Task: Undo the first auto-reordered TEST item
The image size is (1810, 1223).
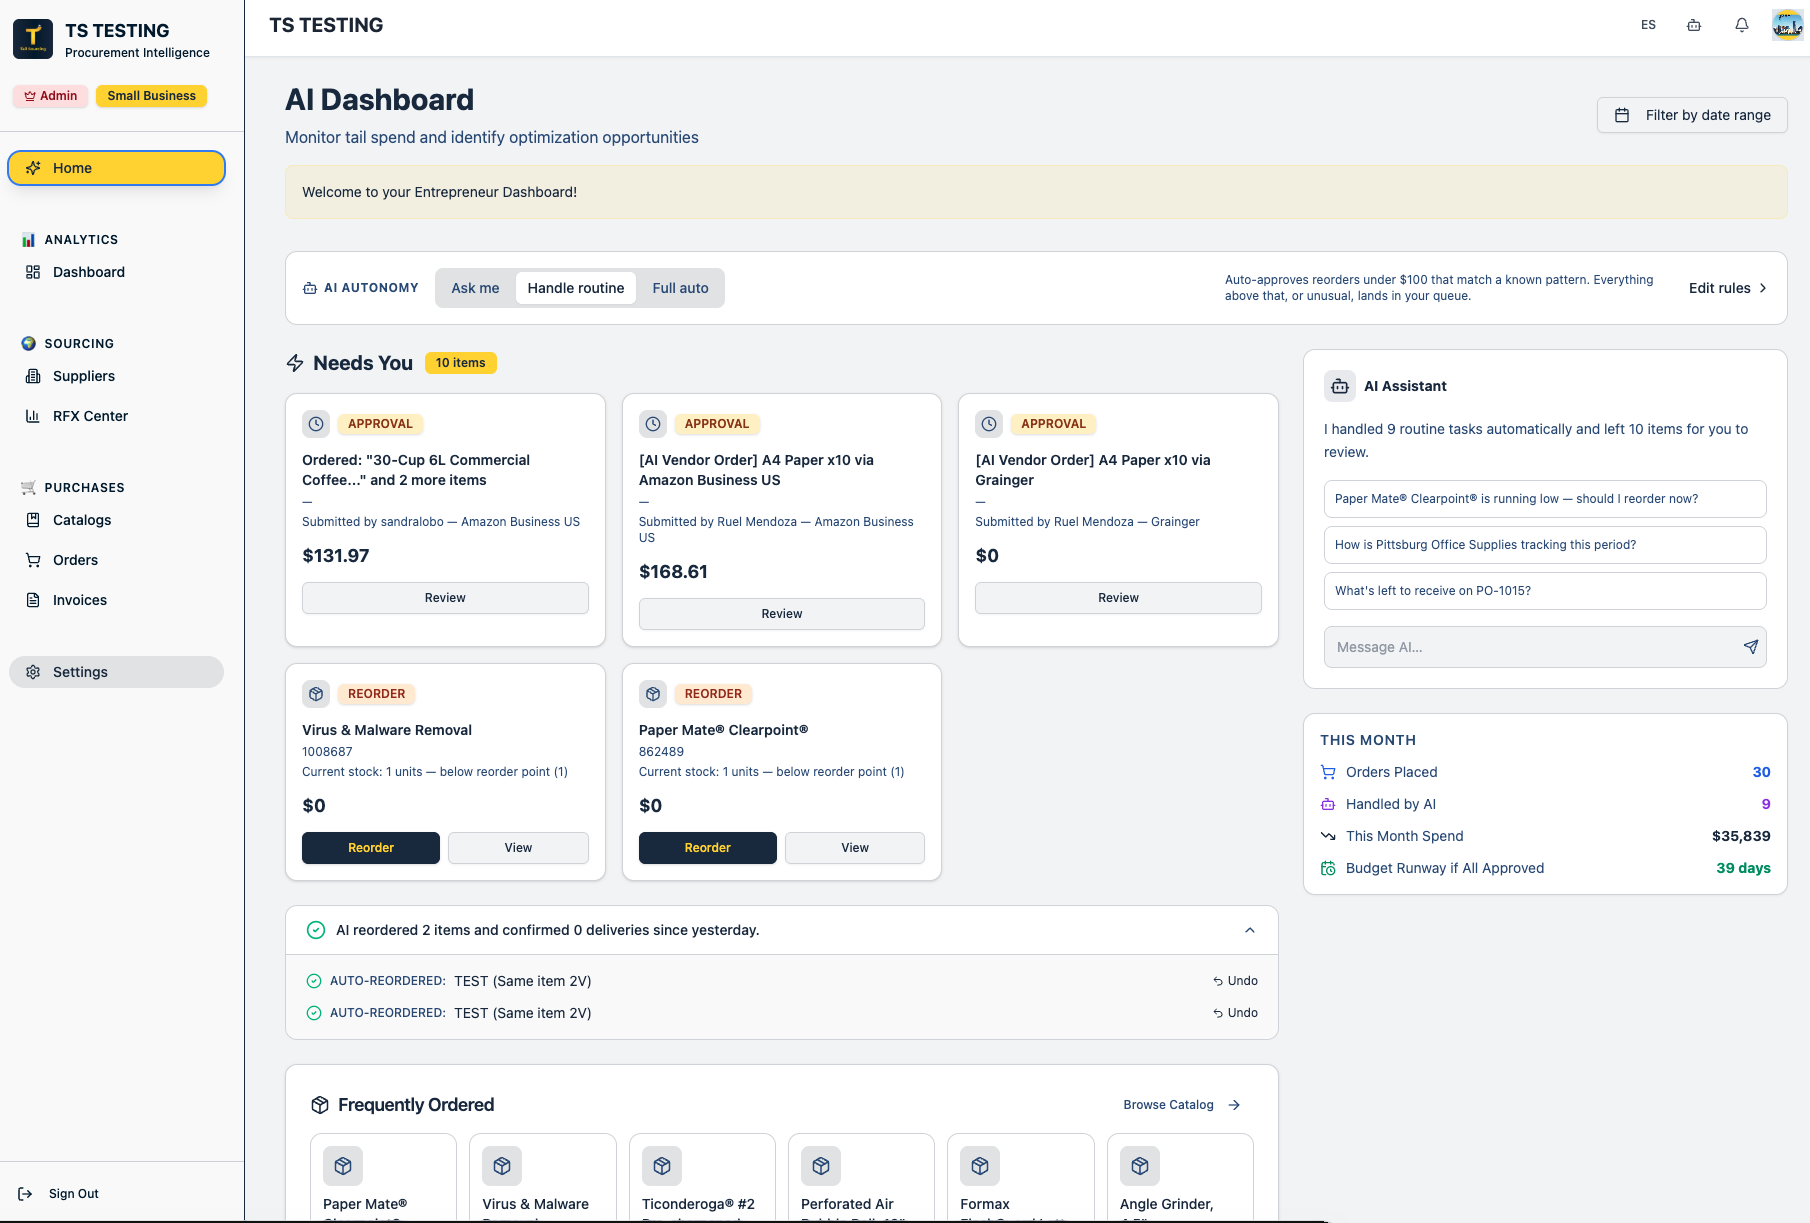Action: [1236, 981]
